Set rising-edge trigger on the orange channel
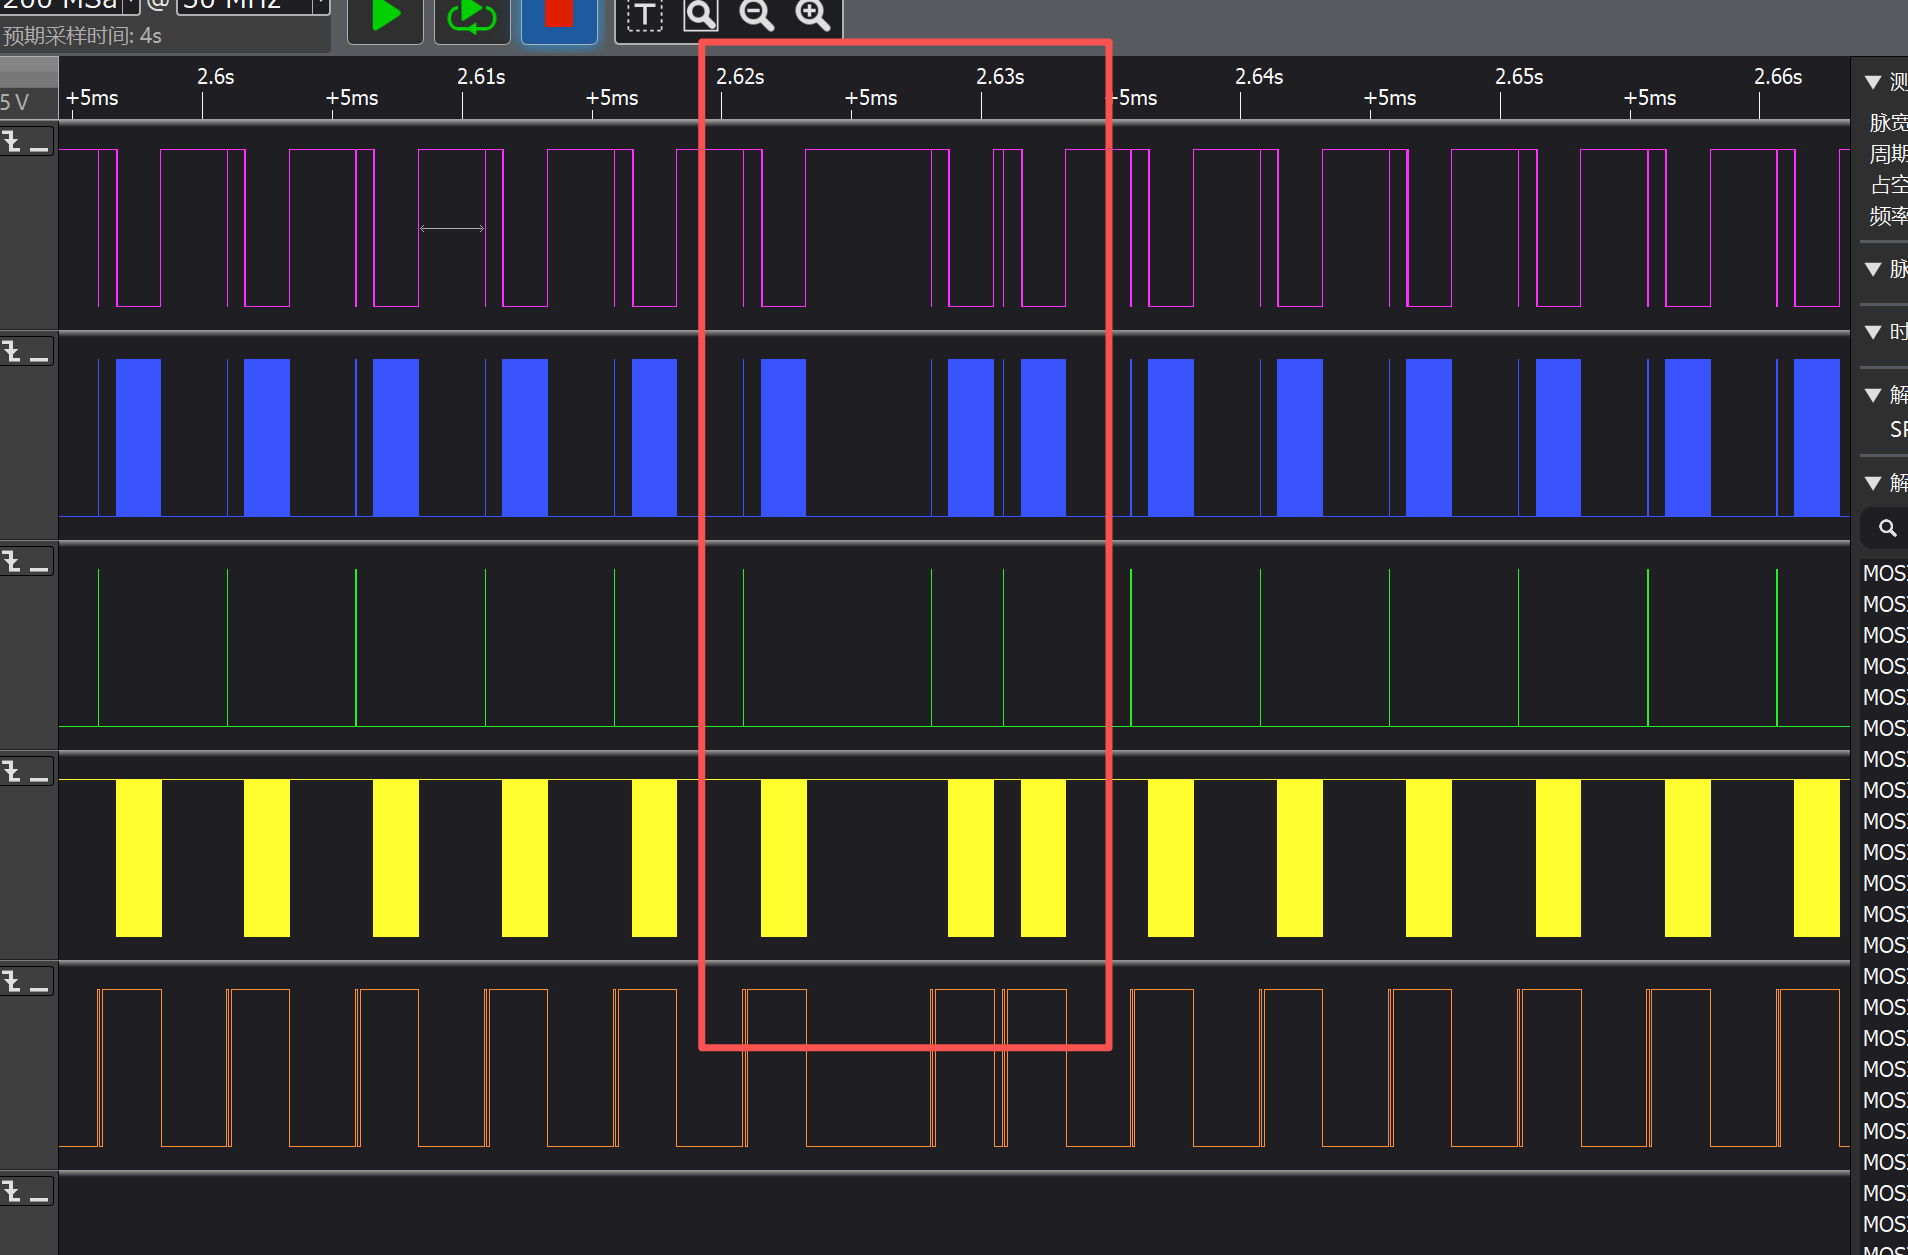Image resolution: width=1908 pixels, height=1255 pixels. pyautogui.click(x=11, y=982)
